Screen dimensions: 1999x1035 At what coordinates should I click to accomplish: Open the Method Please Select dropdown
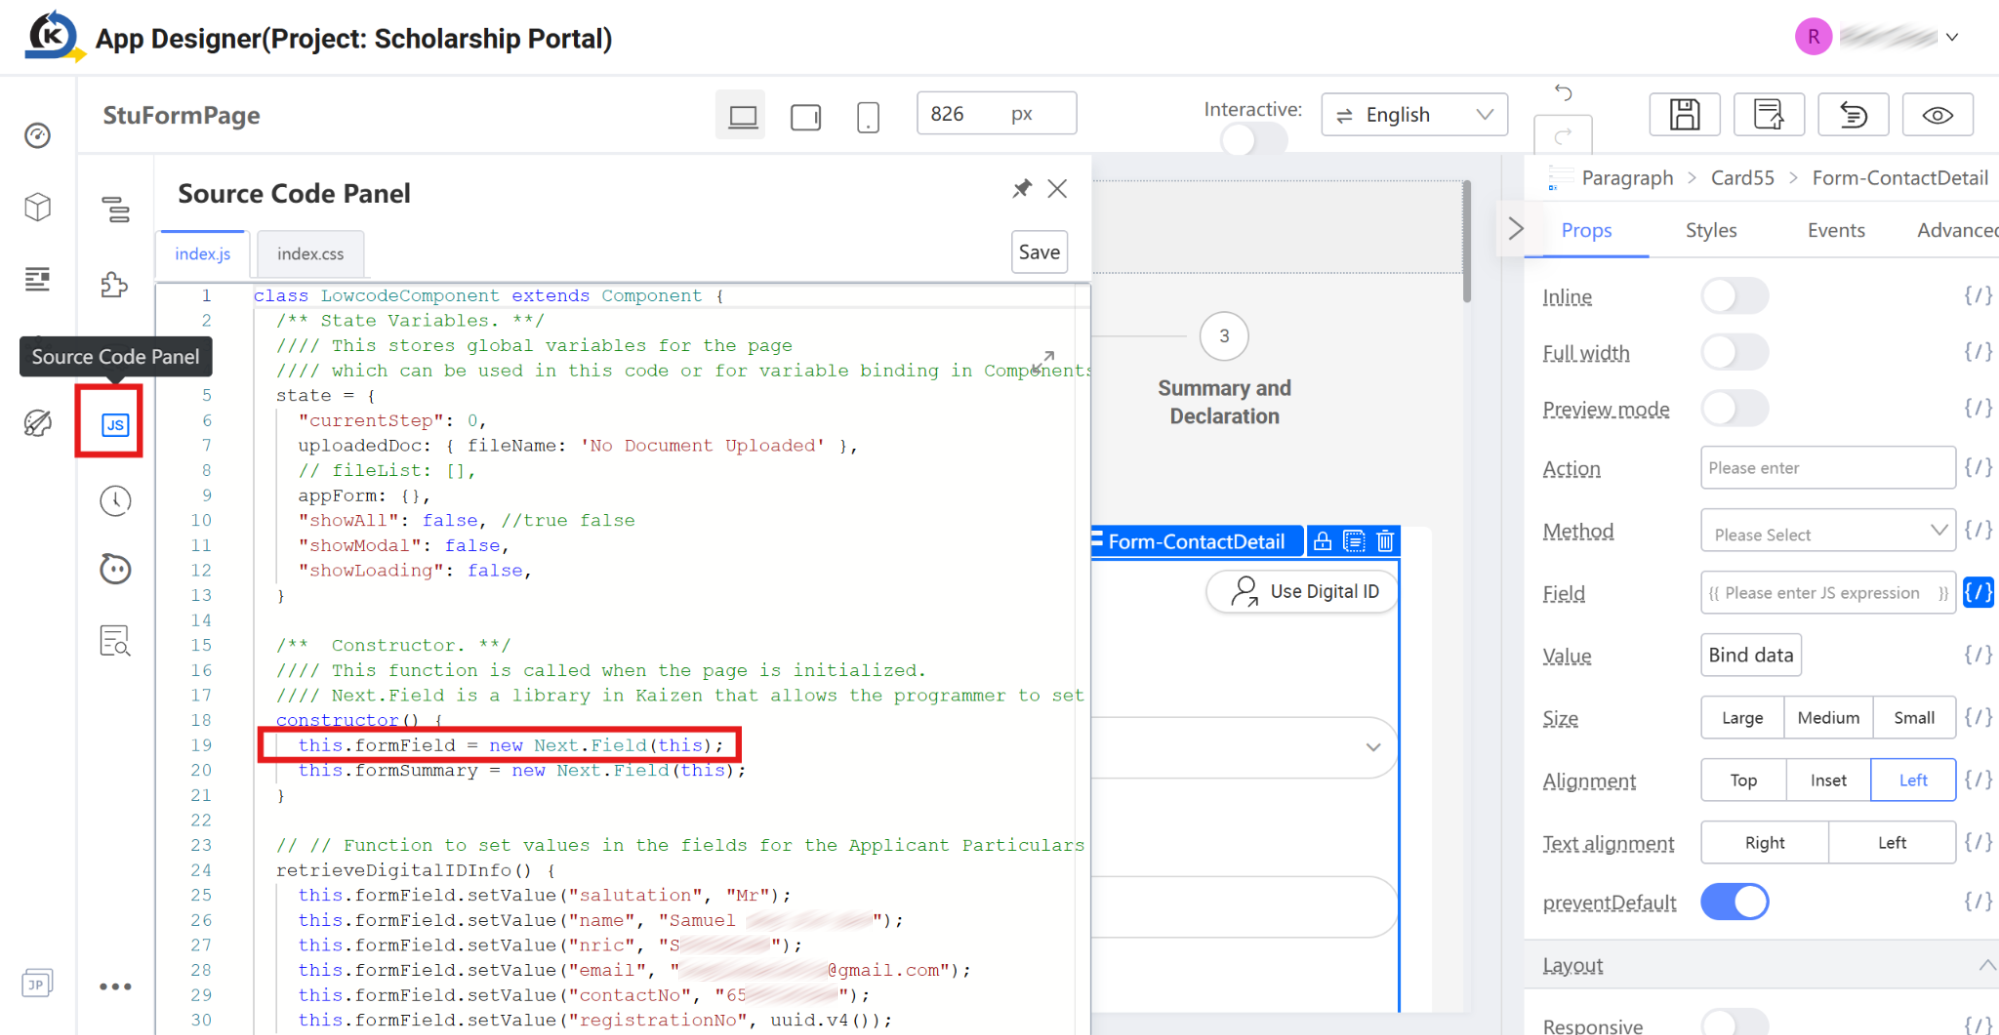click(x=1827, y=531)
